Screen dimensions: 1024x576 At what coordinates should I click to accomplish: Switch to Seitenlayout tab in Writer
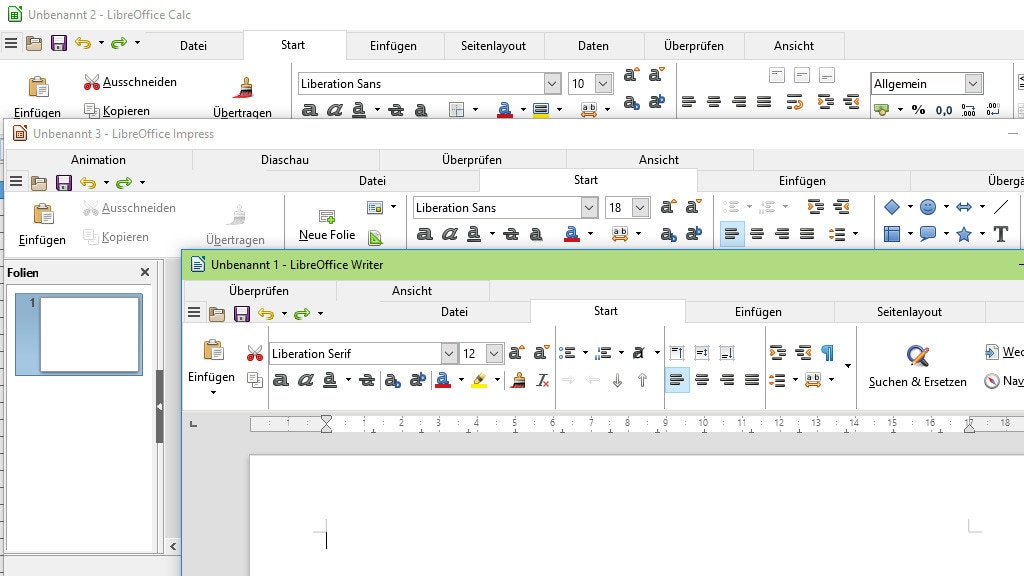pyautogui.click(x=909, y=312)
